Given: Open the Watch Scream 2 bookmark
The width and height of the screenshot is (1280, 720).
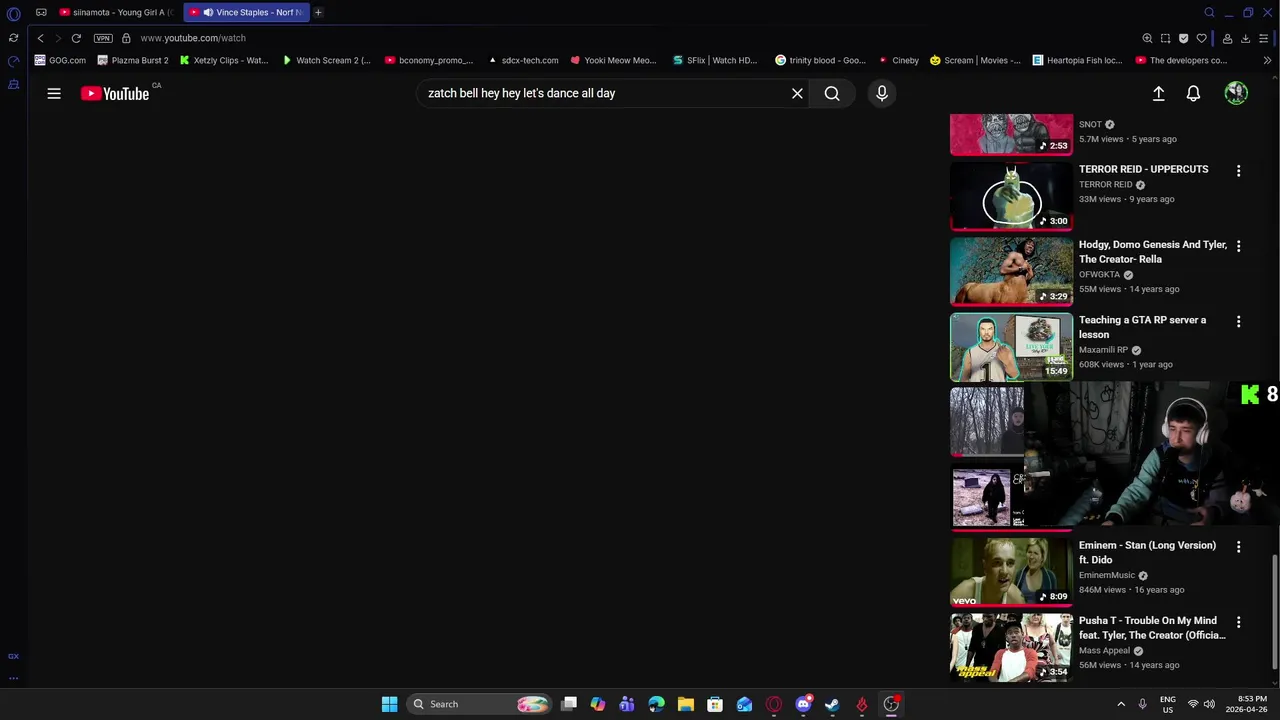Looking at the screenshot, I should click(326, 60).
